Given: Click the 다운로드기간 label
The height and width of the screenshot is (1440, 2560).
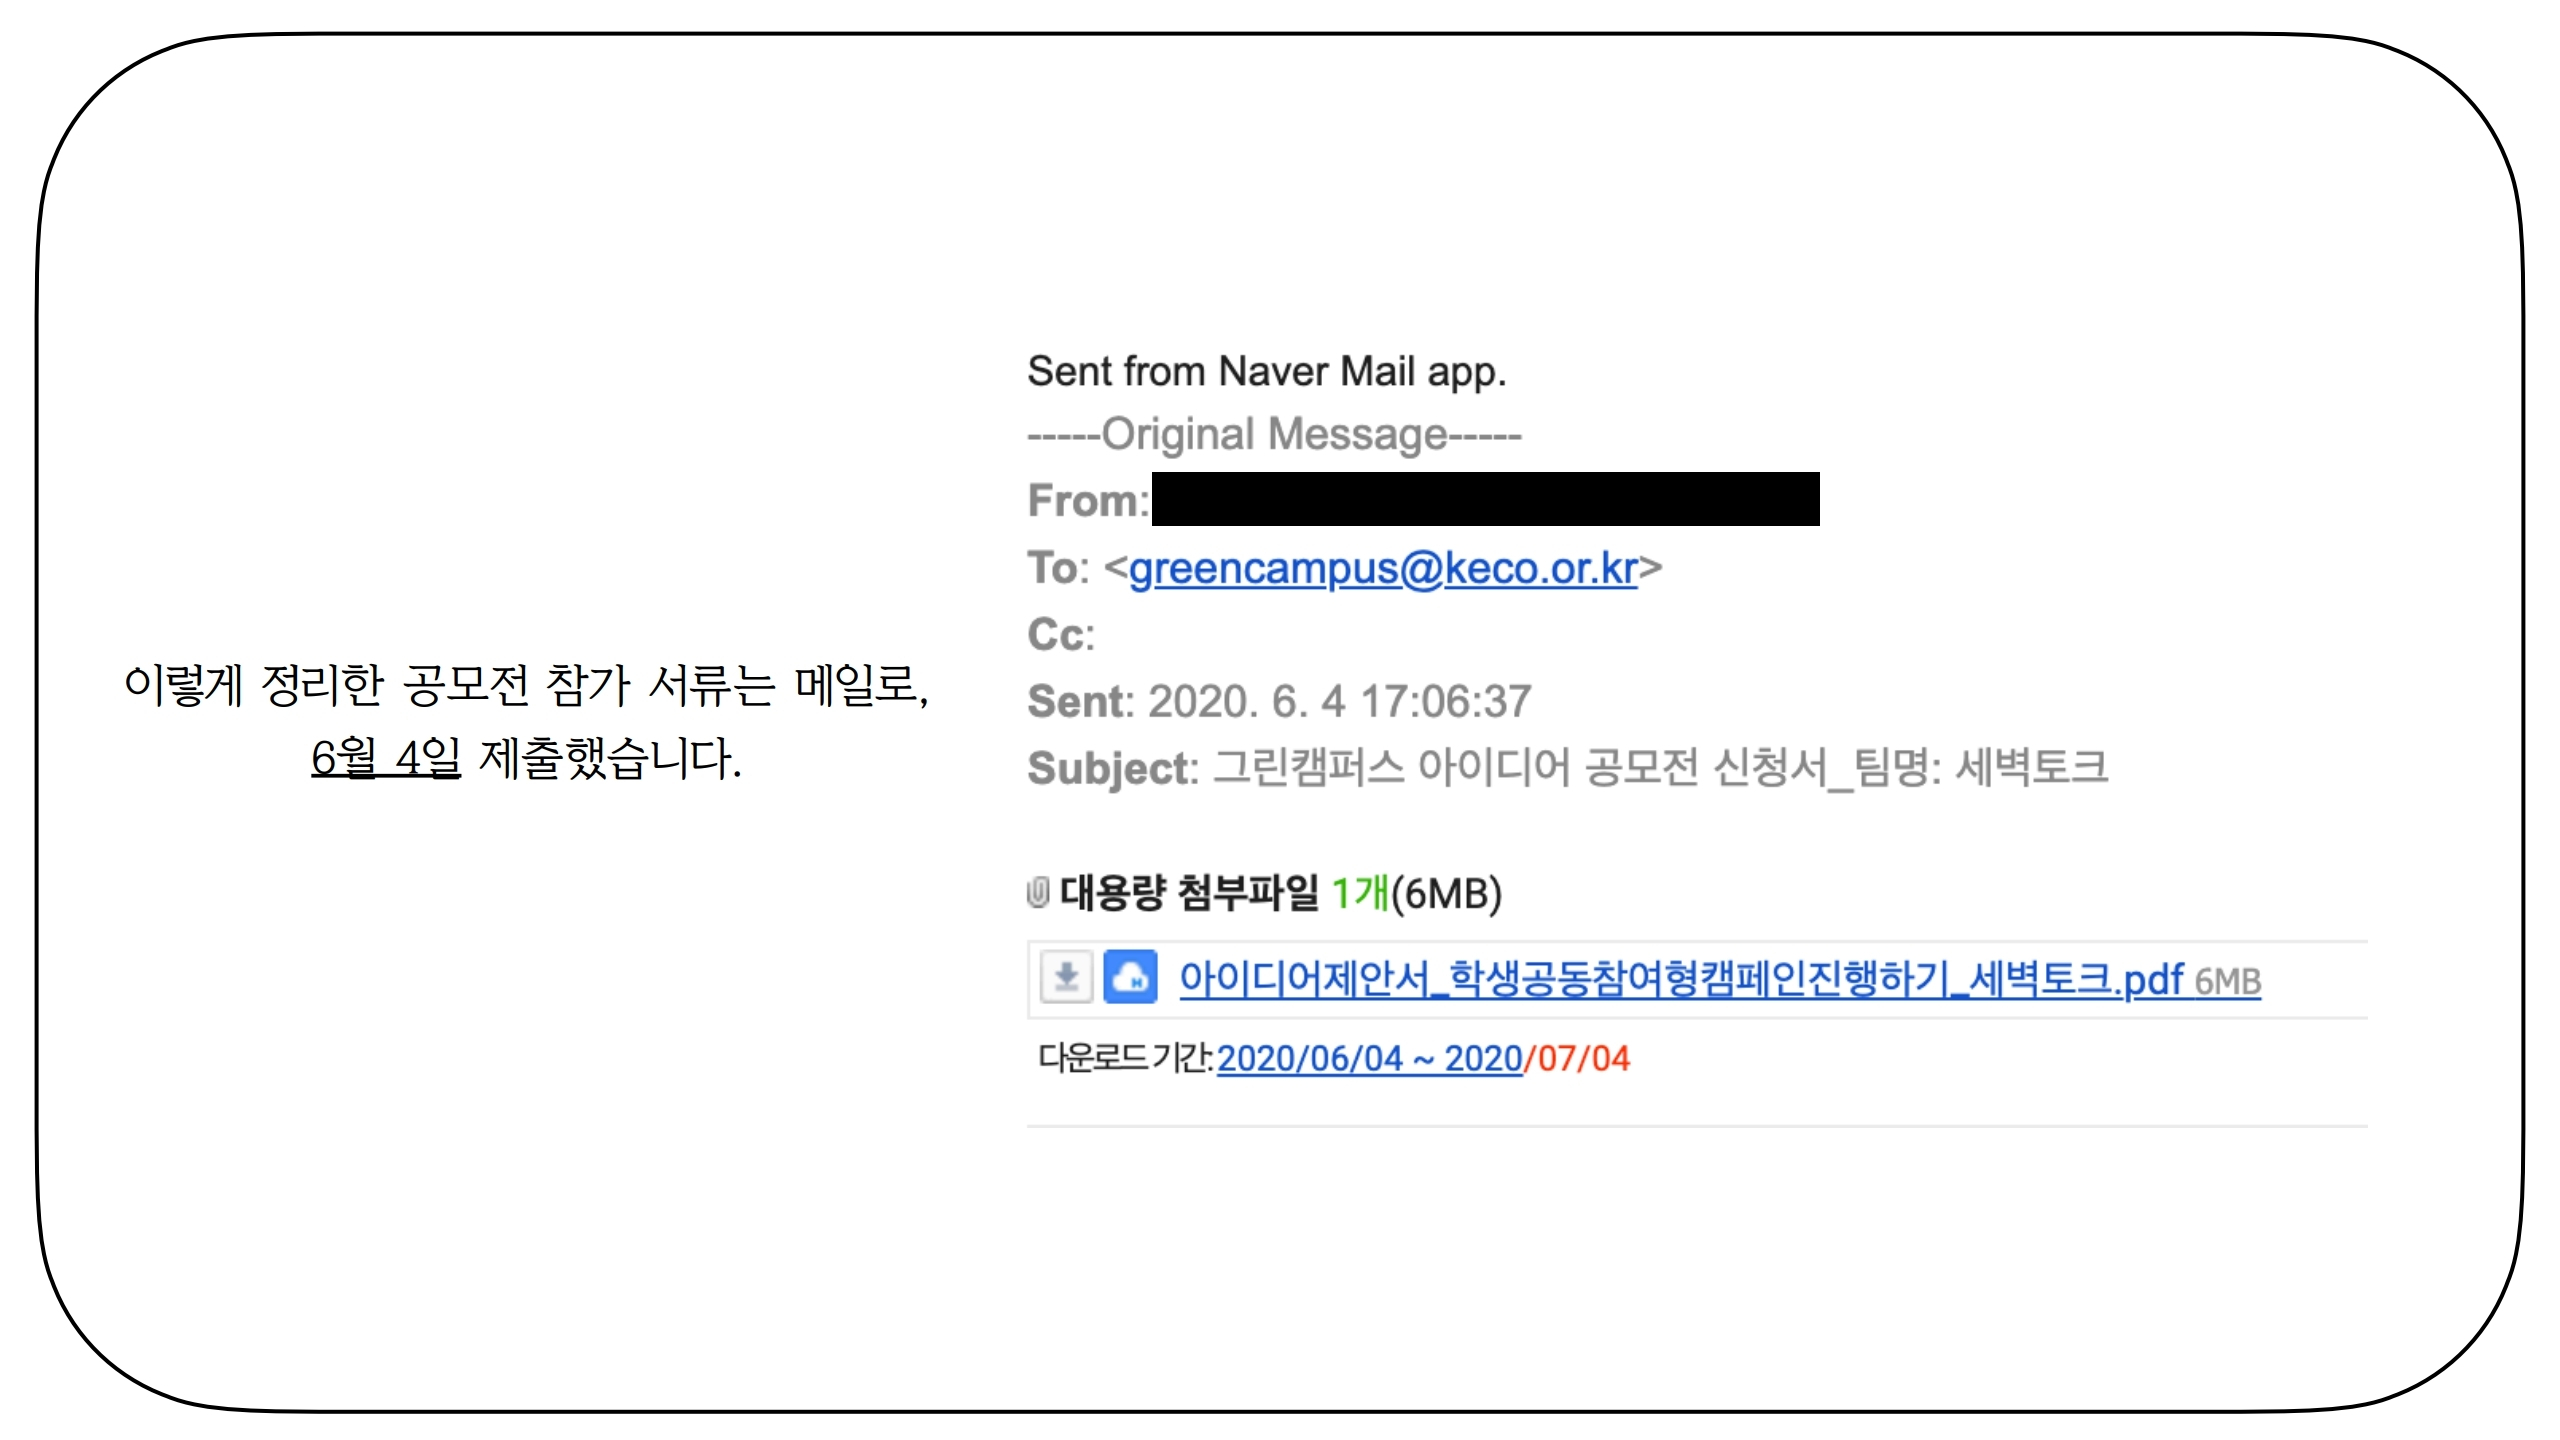Looking at the screenshot, I should coord(1126,1058).
